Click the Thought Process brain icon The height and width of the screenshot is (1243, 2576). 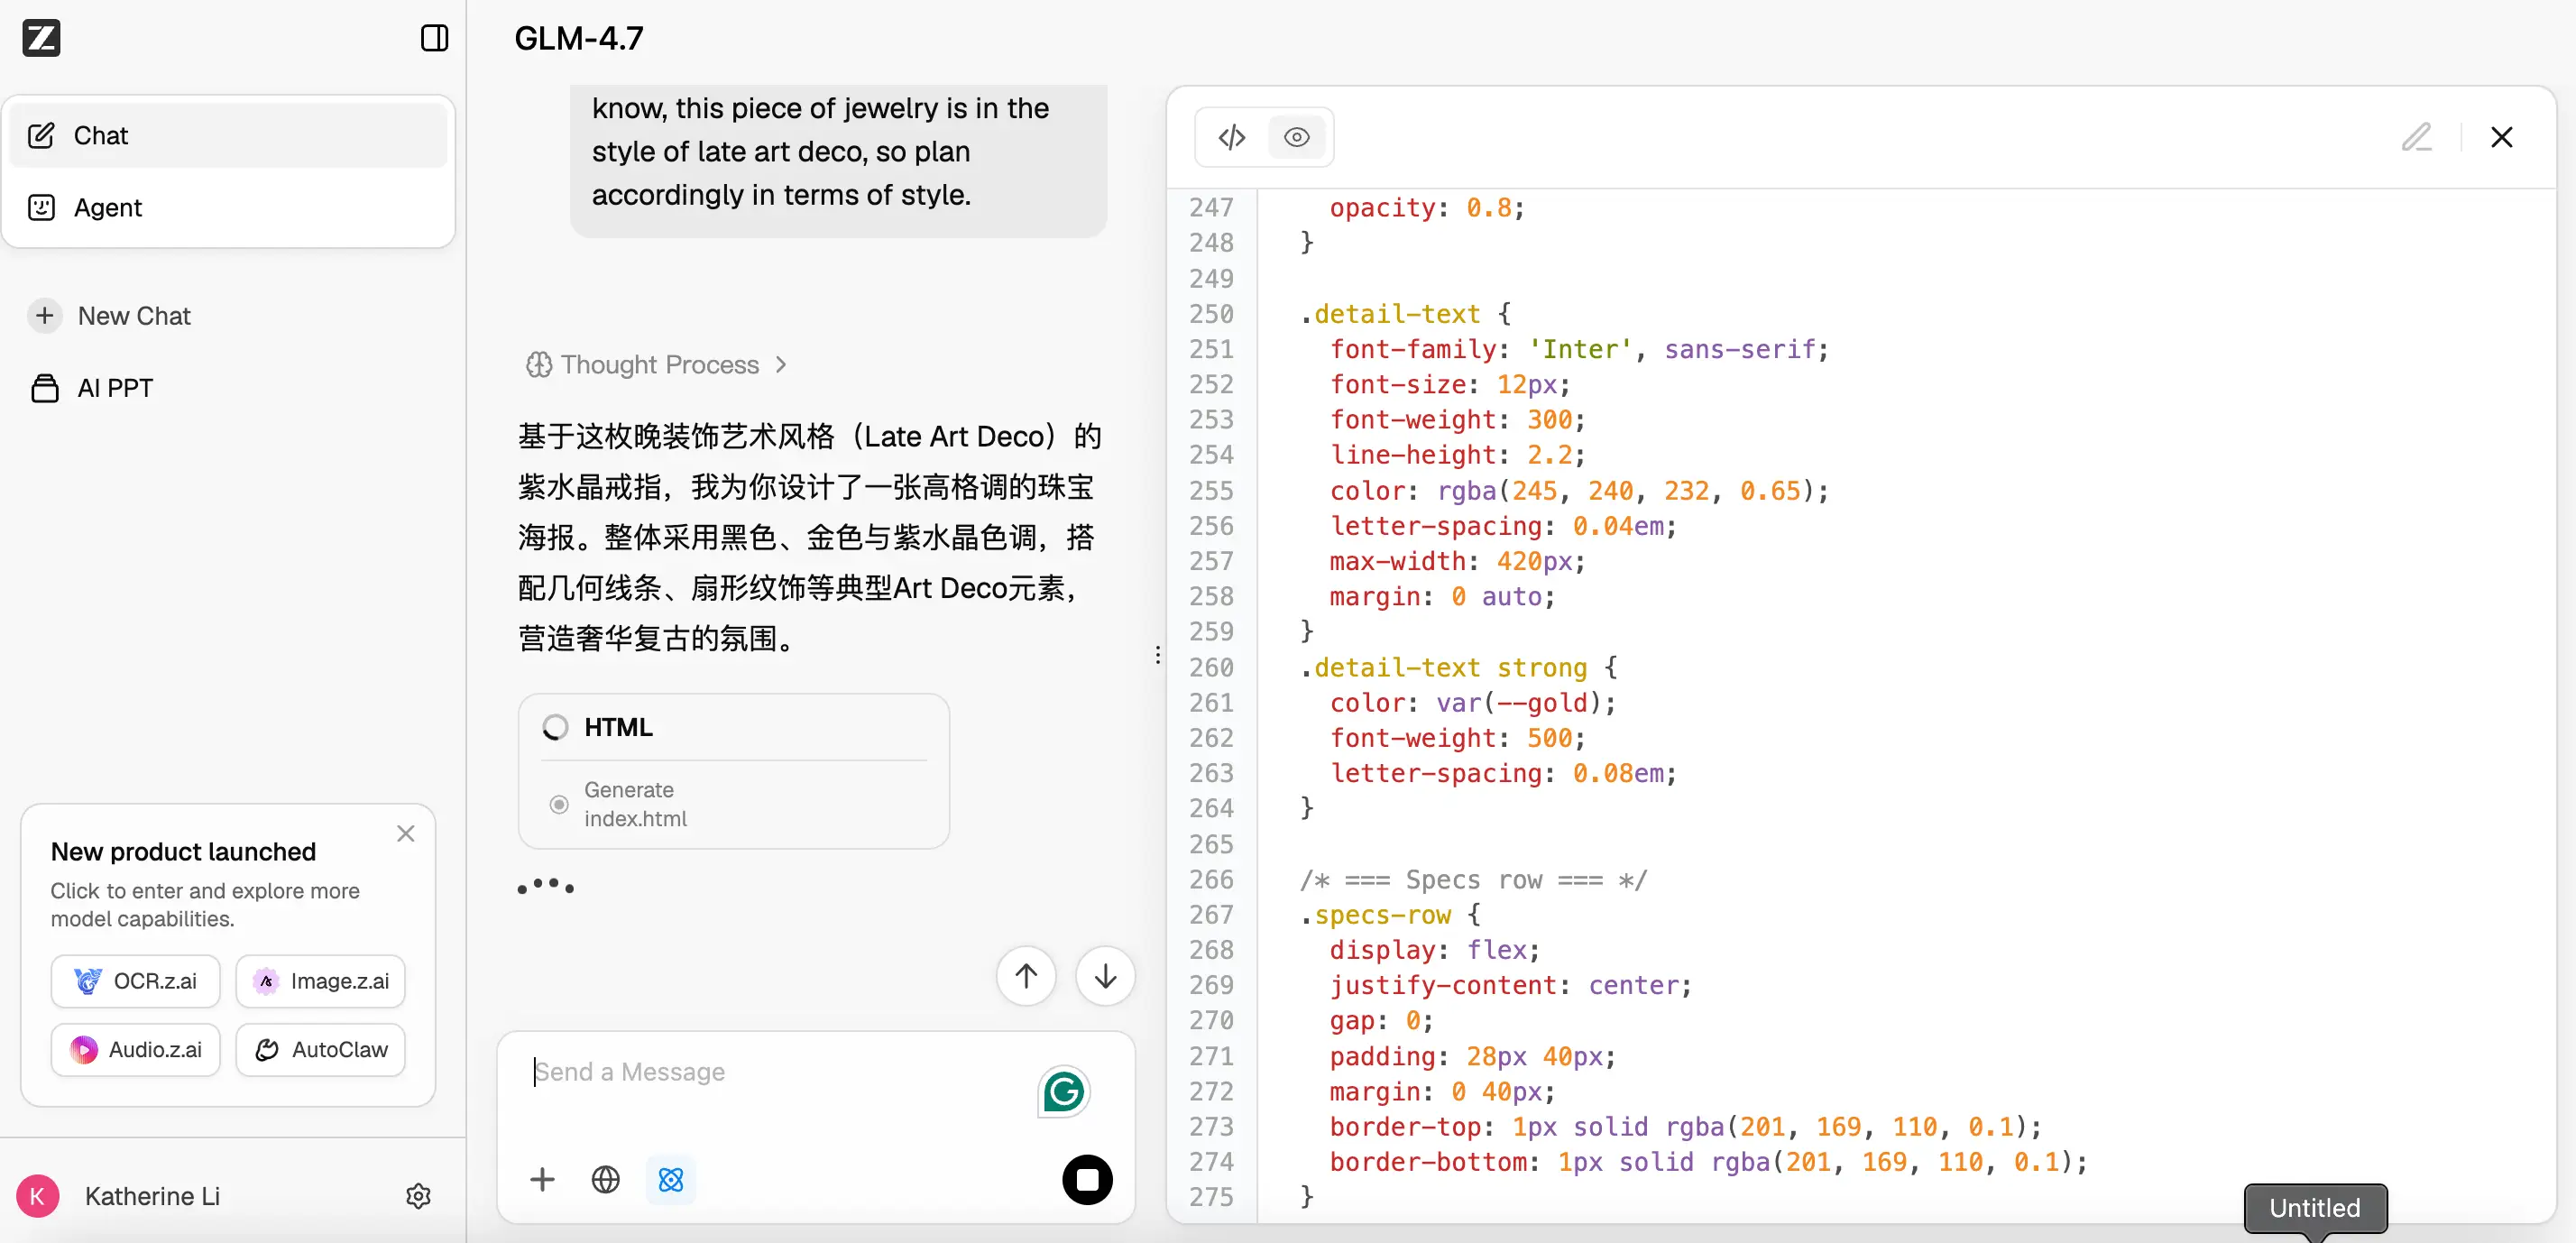[538, 364]
